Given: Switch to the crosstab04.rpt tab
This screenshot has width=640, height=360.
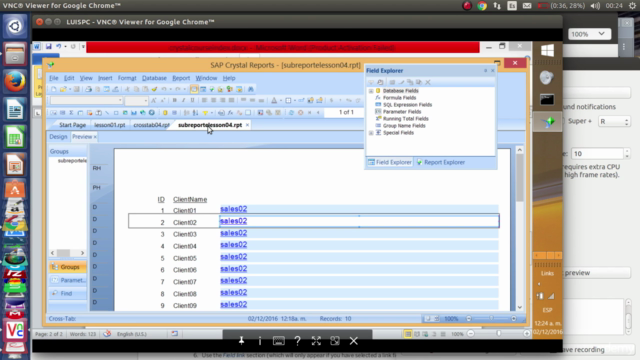Looking at the screenshot, I should point(151,125).
